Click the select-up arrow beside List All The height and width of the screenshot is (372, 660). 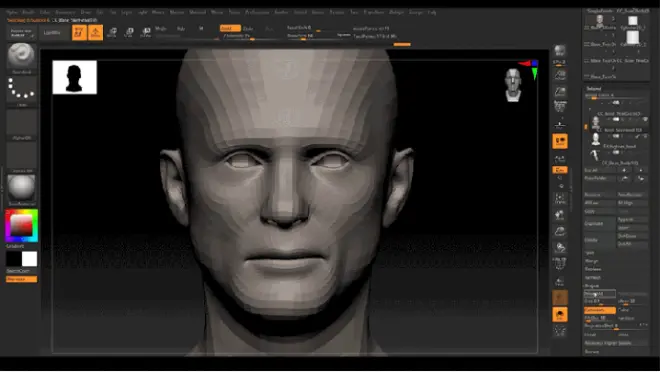(624, 170)
